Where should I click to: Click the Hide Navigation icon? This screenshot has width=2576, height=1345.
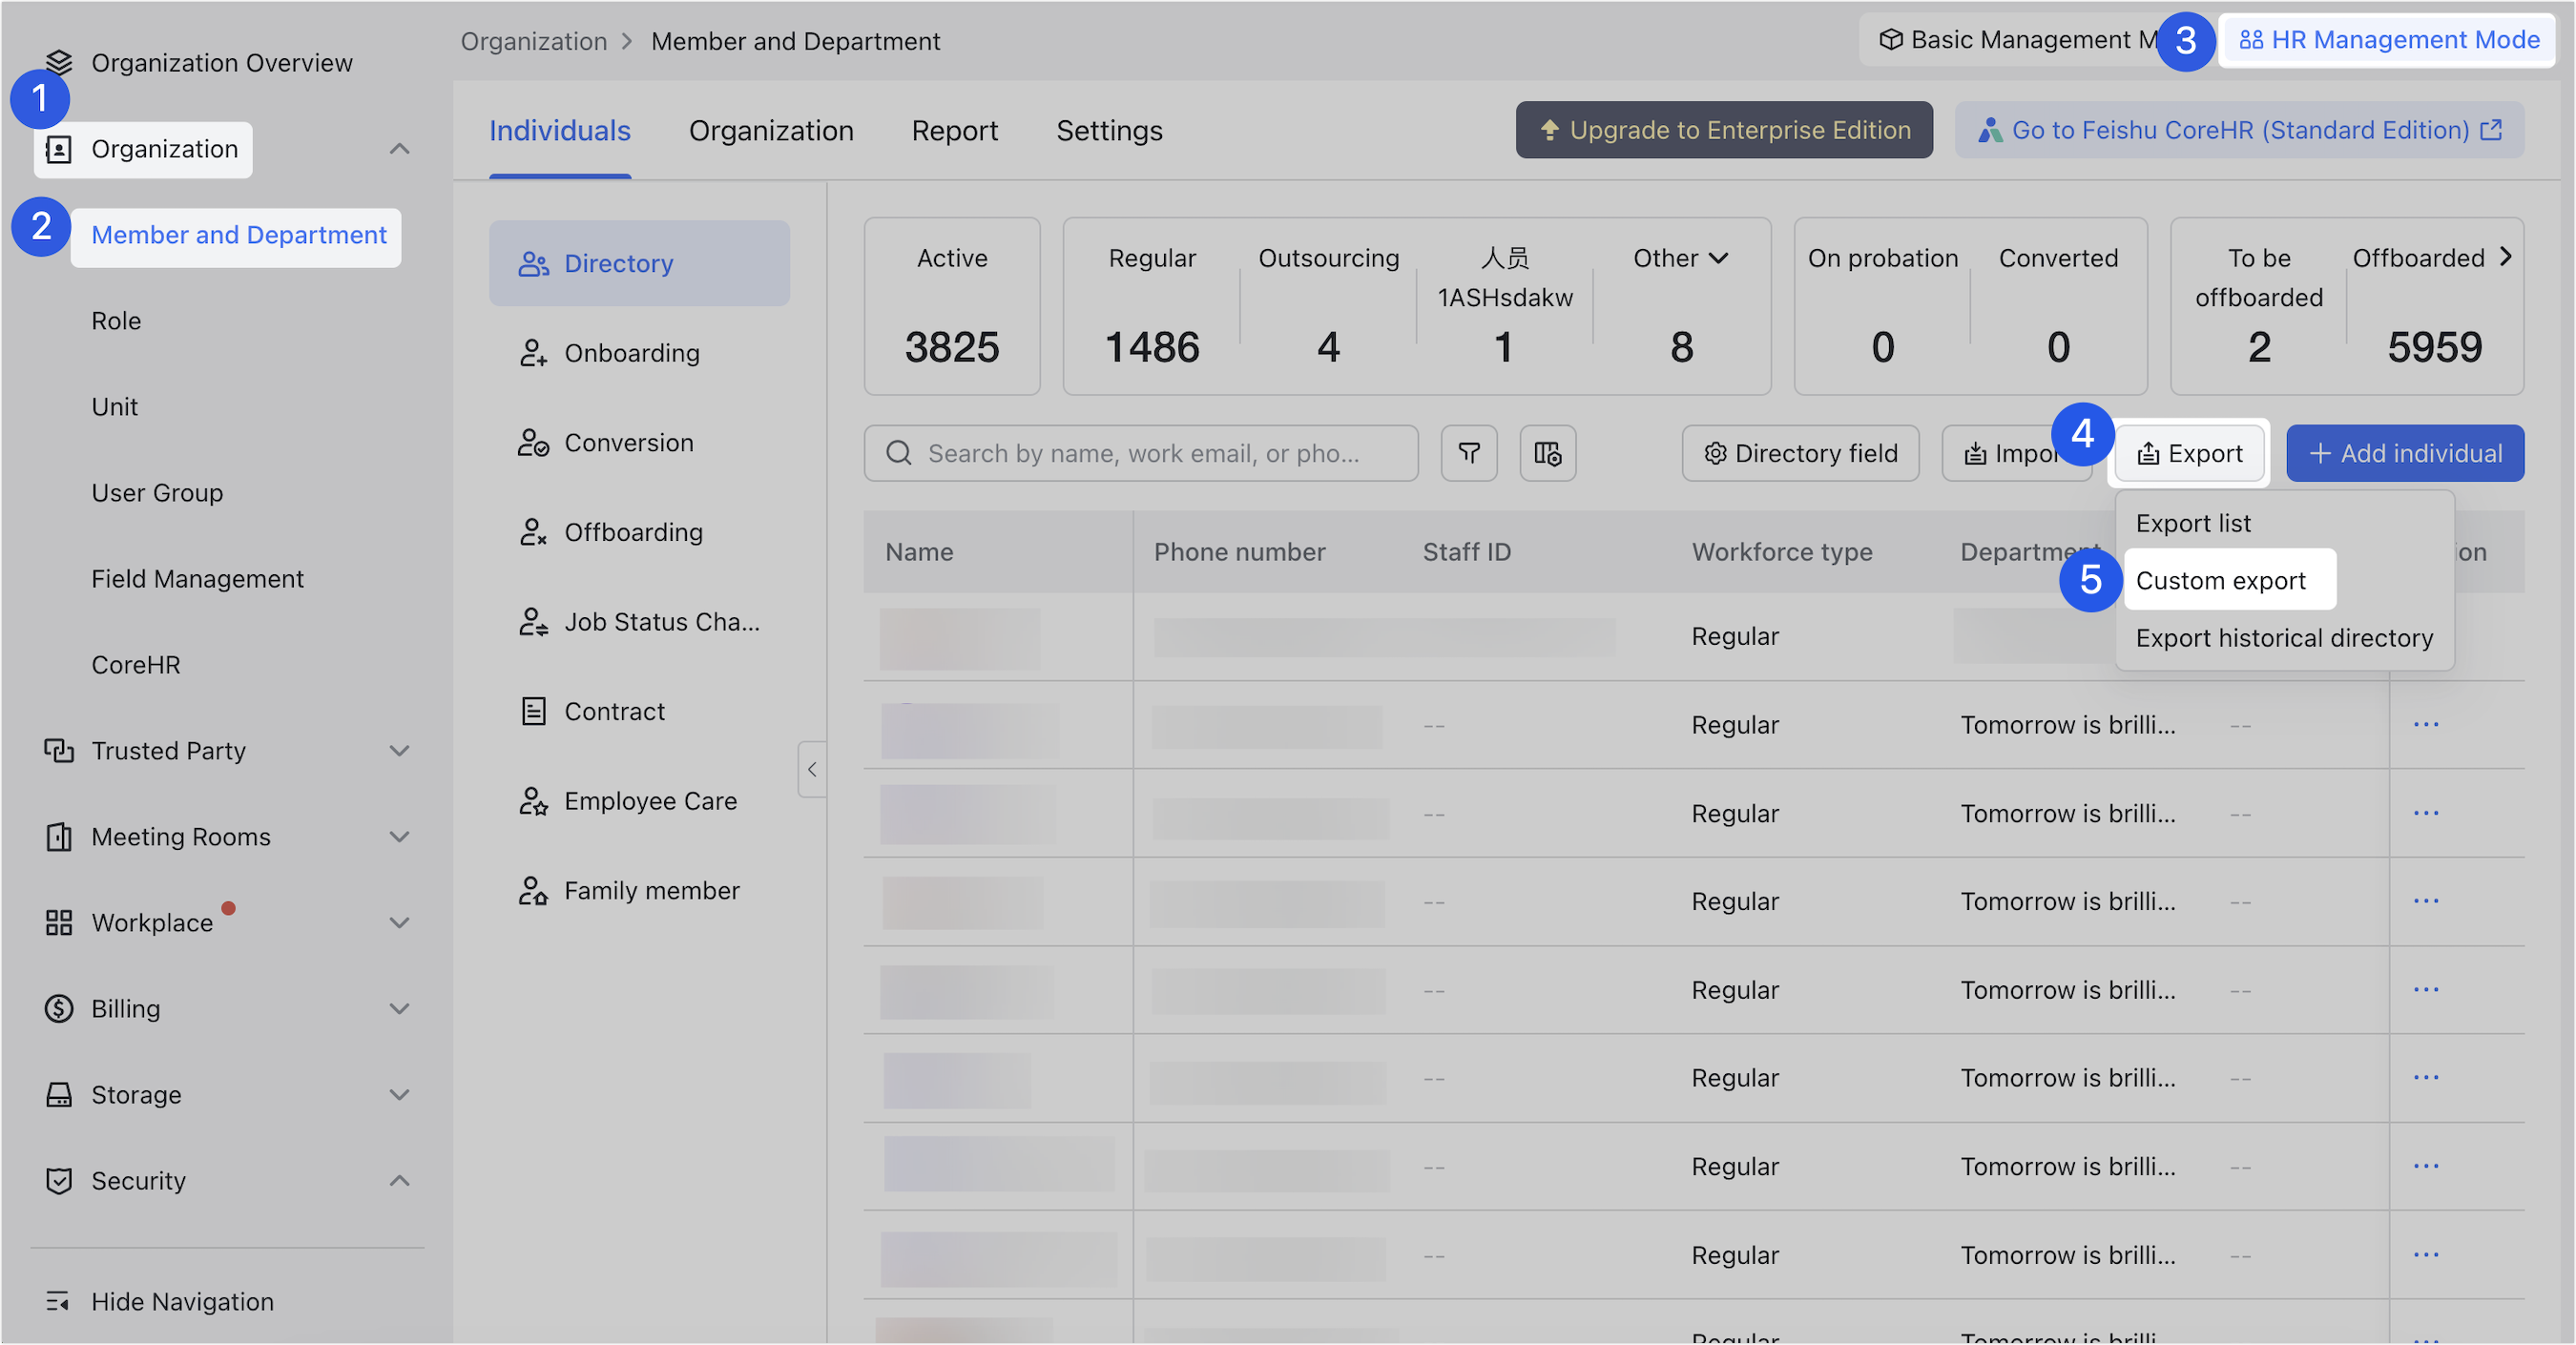click(58, 1301)
